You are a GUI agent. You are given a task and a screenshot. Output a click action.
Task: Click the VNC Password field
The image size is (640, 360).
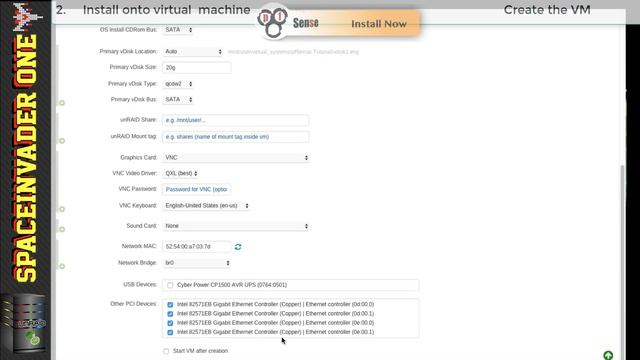click(x=197, y=189)
